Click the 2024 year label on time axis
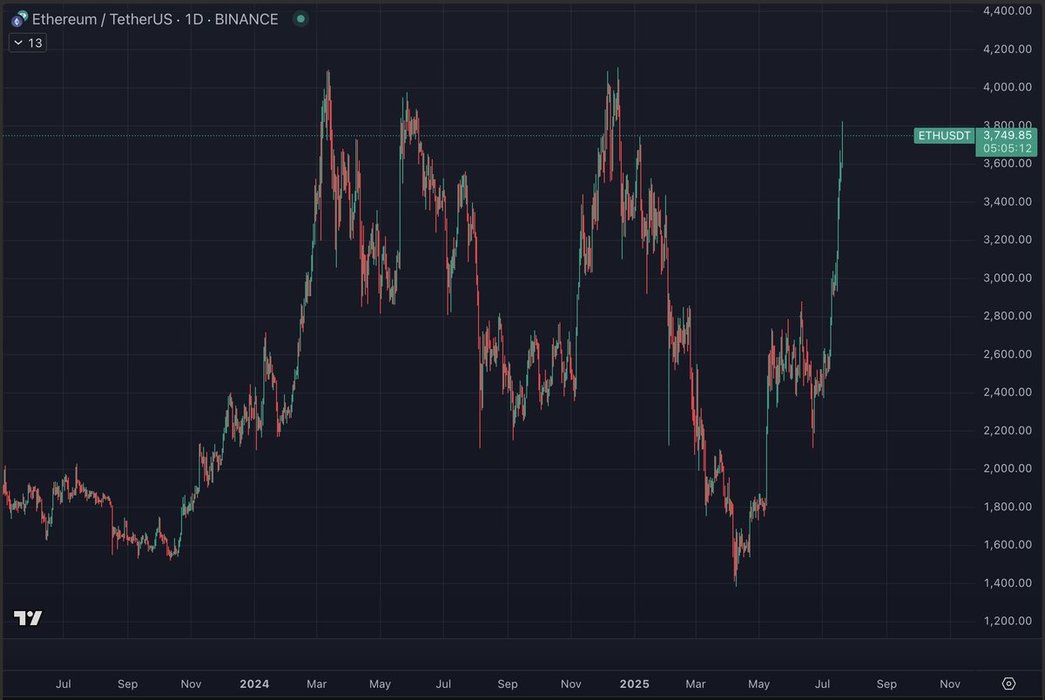The image size is (1045, 700). (254, 684)
